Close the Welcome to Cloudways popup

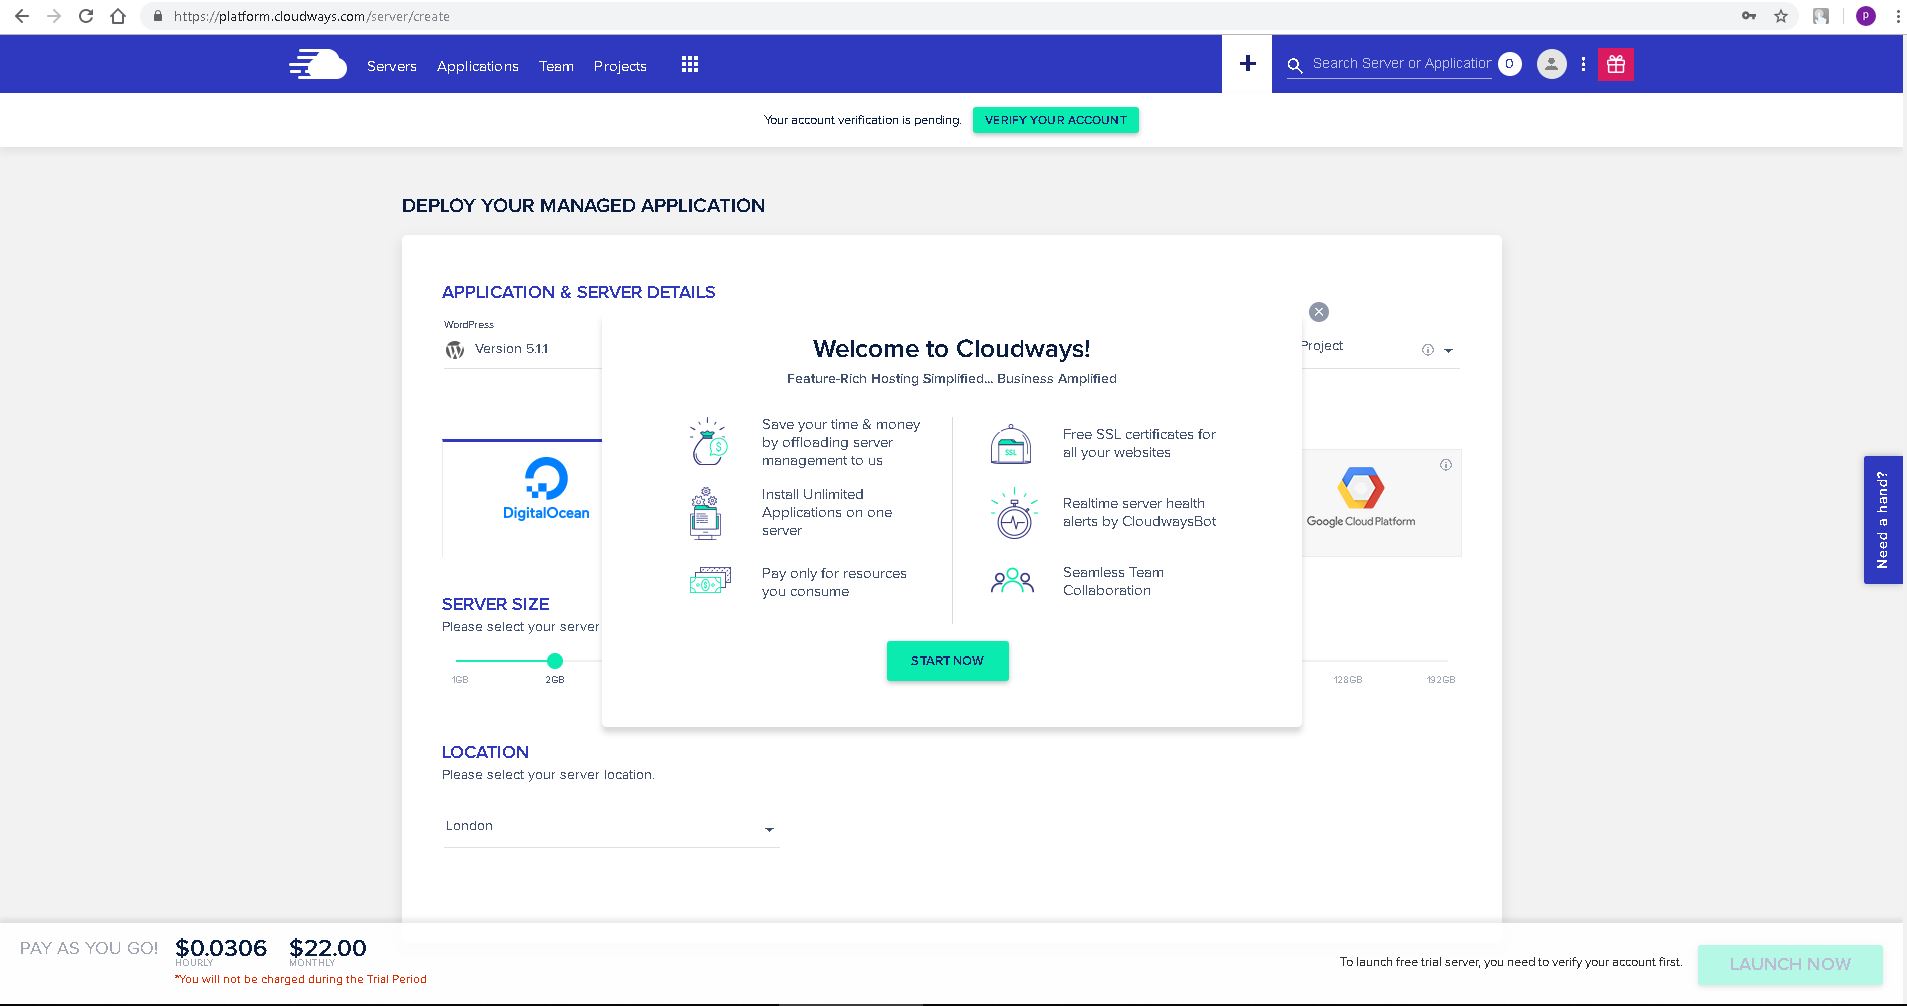(1319, 312)
